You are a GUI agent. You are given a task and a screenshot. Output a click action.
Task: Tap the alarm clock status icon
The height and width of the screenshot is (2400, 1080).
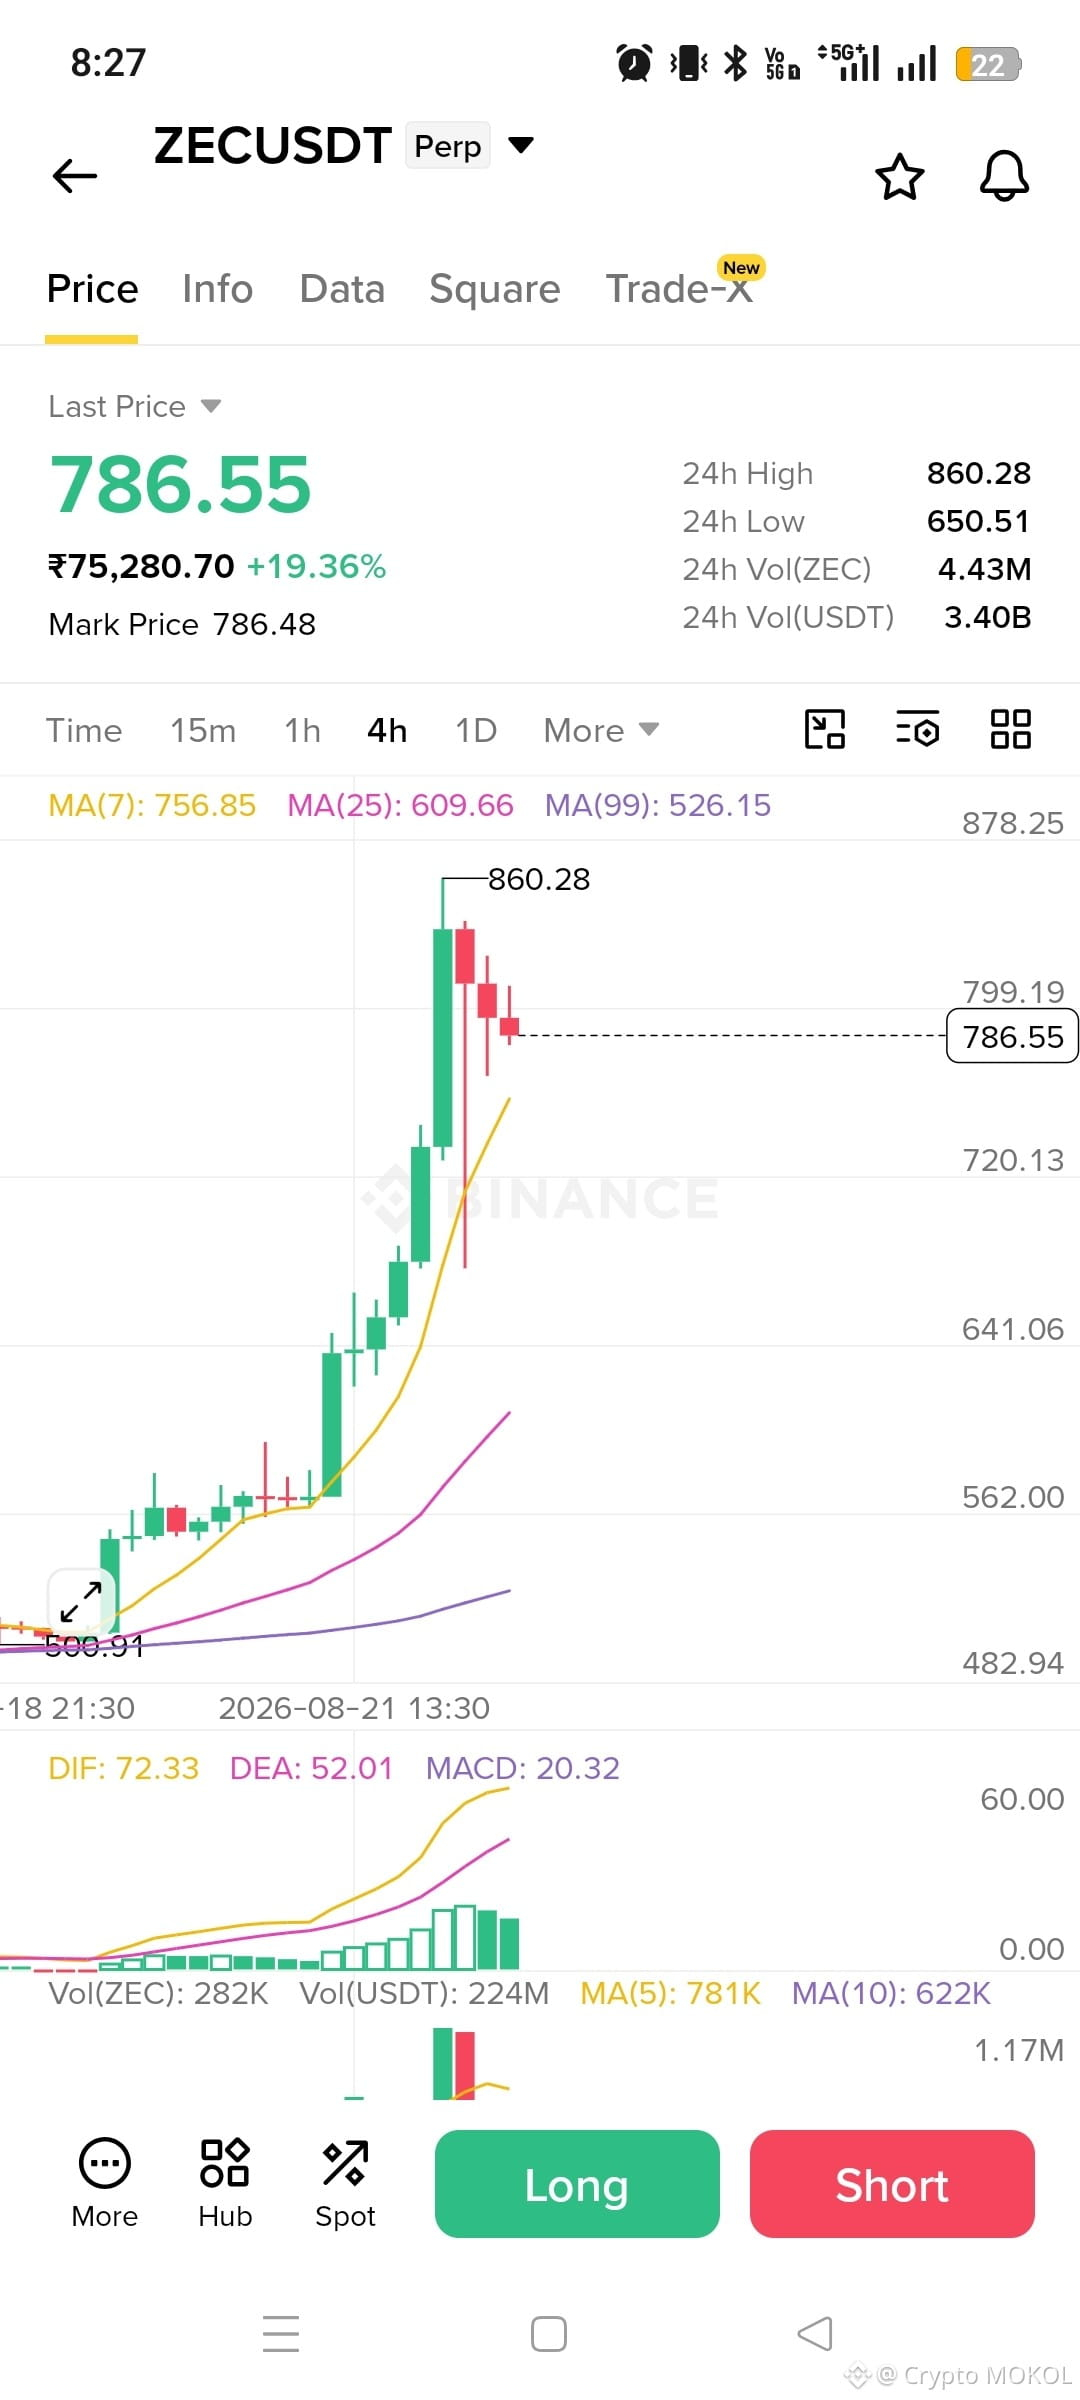tap(634, 64)
